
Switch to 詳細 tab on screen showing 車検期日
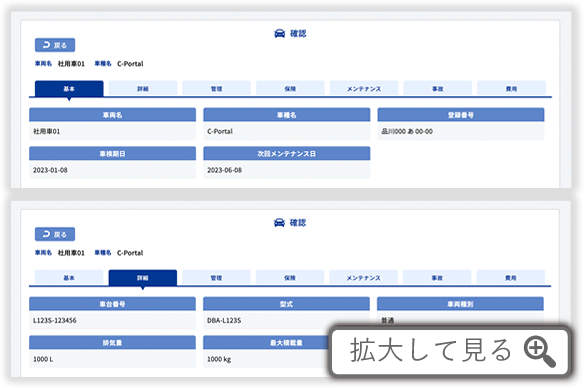[143, 89]
